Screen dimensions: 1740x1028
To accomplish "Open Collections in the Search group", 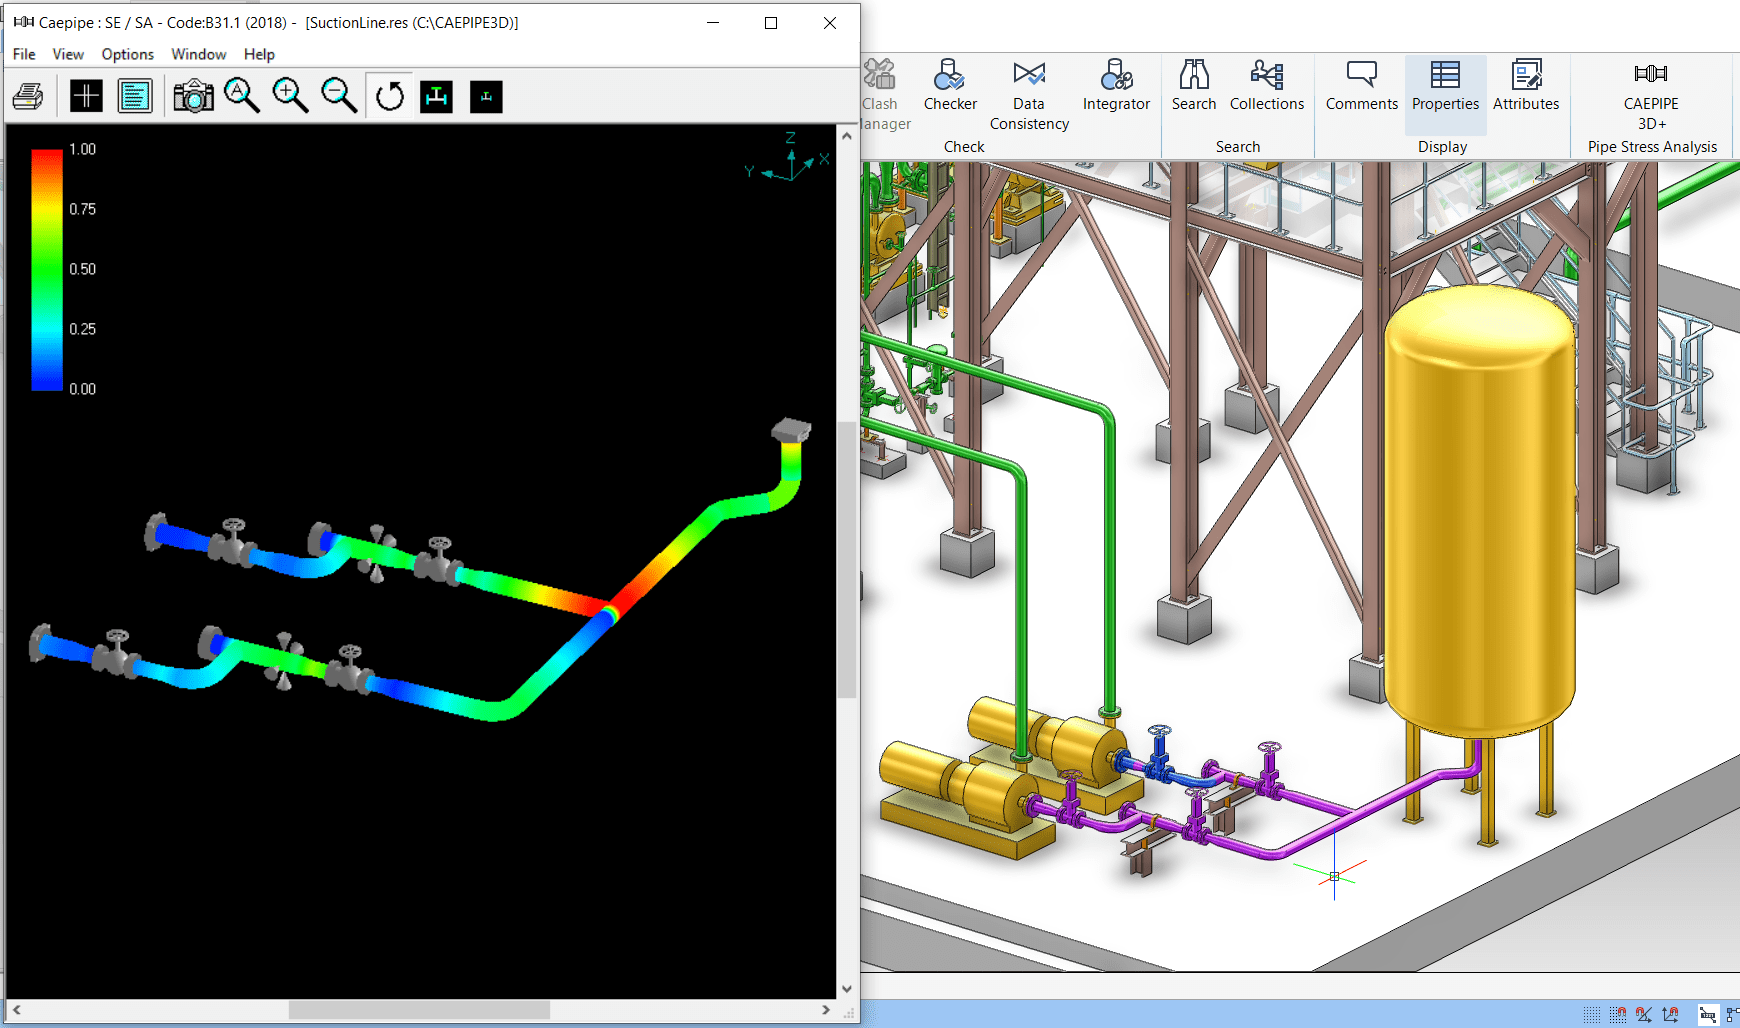I will (x=1267, y=86).
